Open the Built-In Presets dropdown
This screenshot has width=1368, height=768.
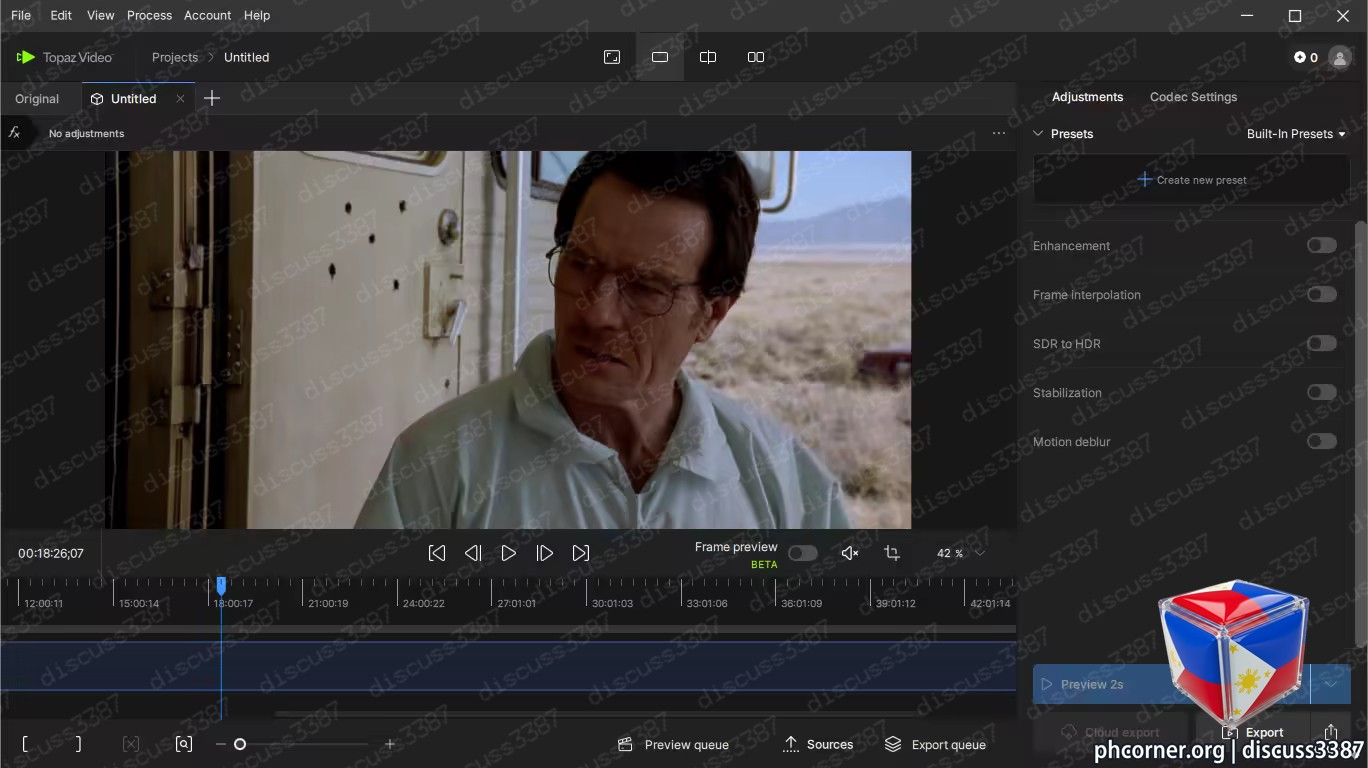tap(1296, 134)
